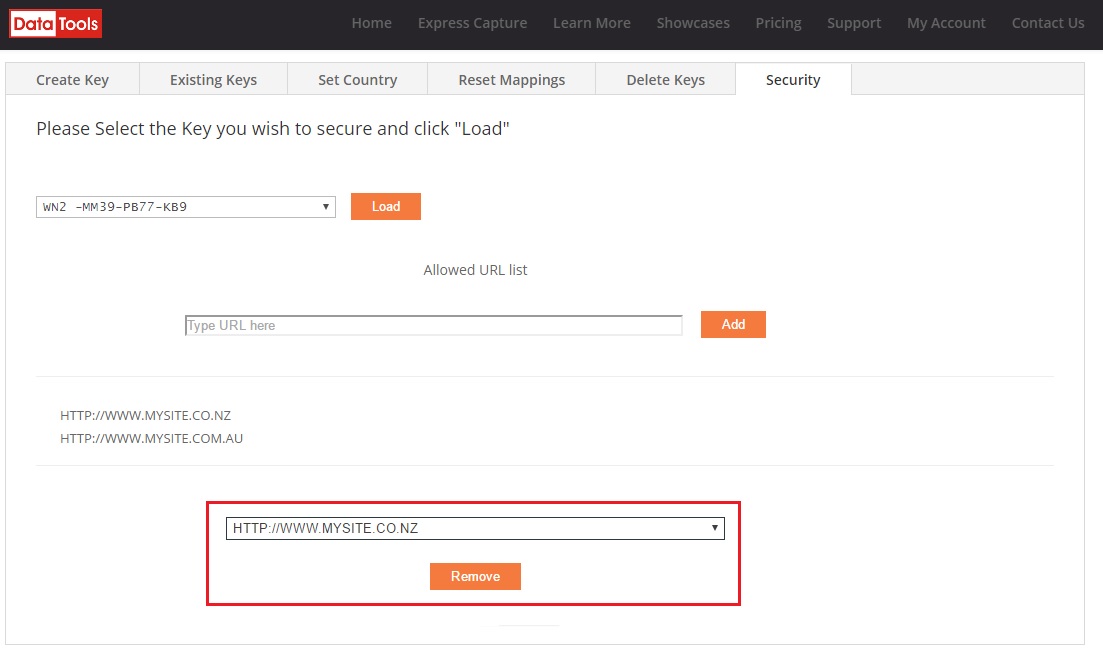Open Learn More in top navigation
1103x663 pixels.
click(x=592, y=23)
